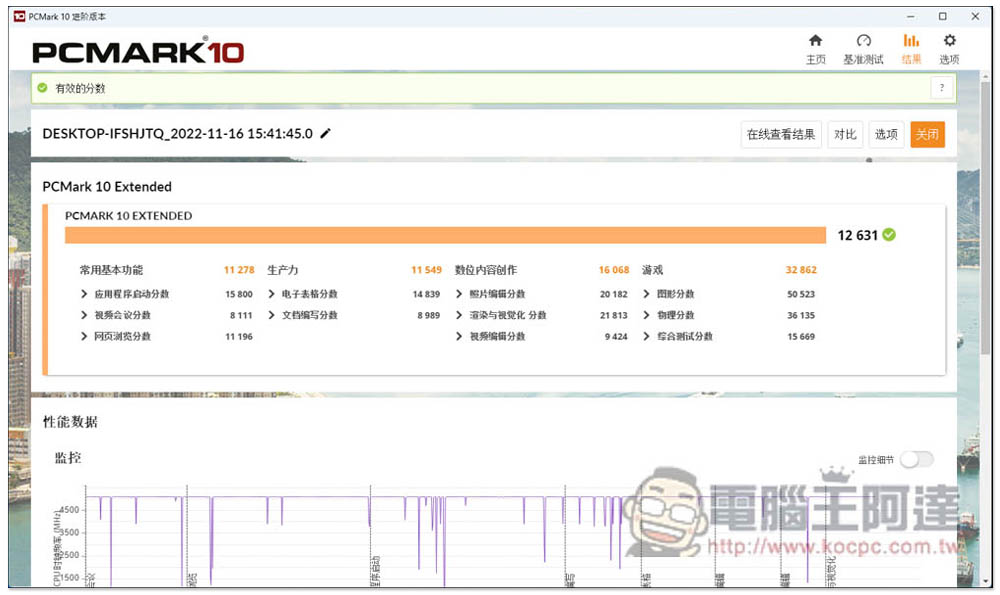Screen dimensions: 1000x595
Task: Expand 渲染与视觉化 分数 row
Action: pos(459,315)
